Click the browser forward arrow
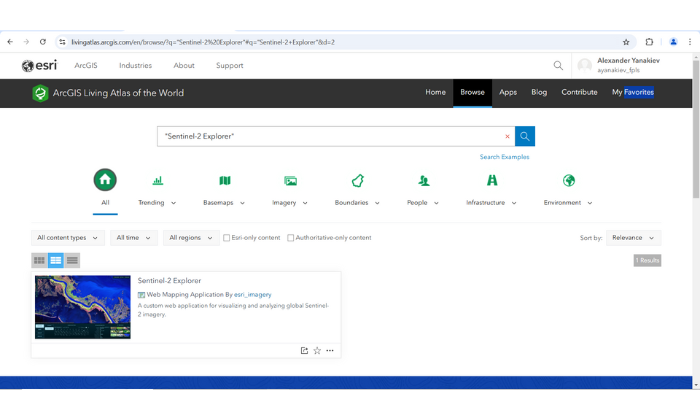The height and width of the screenshot is (420, 700). point(26,42)
